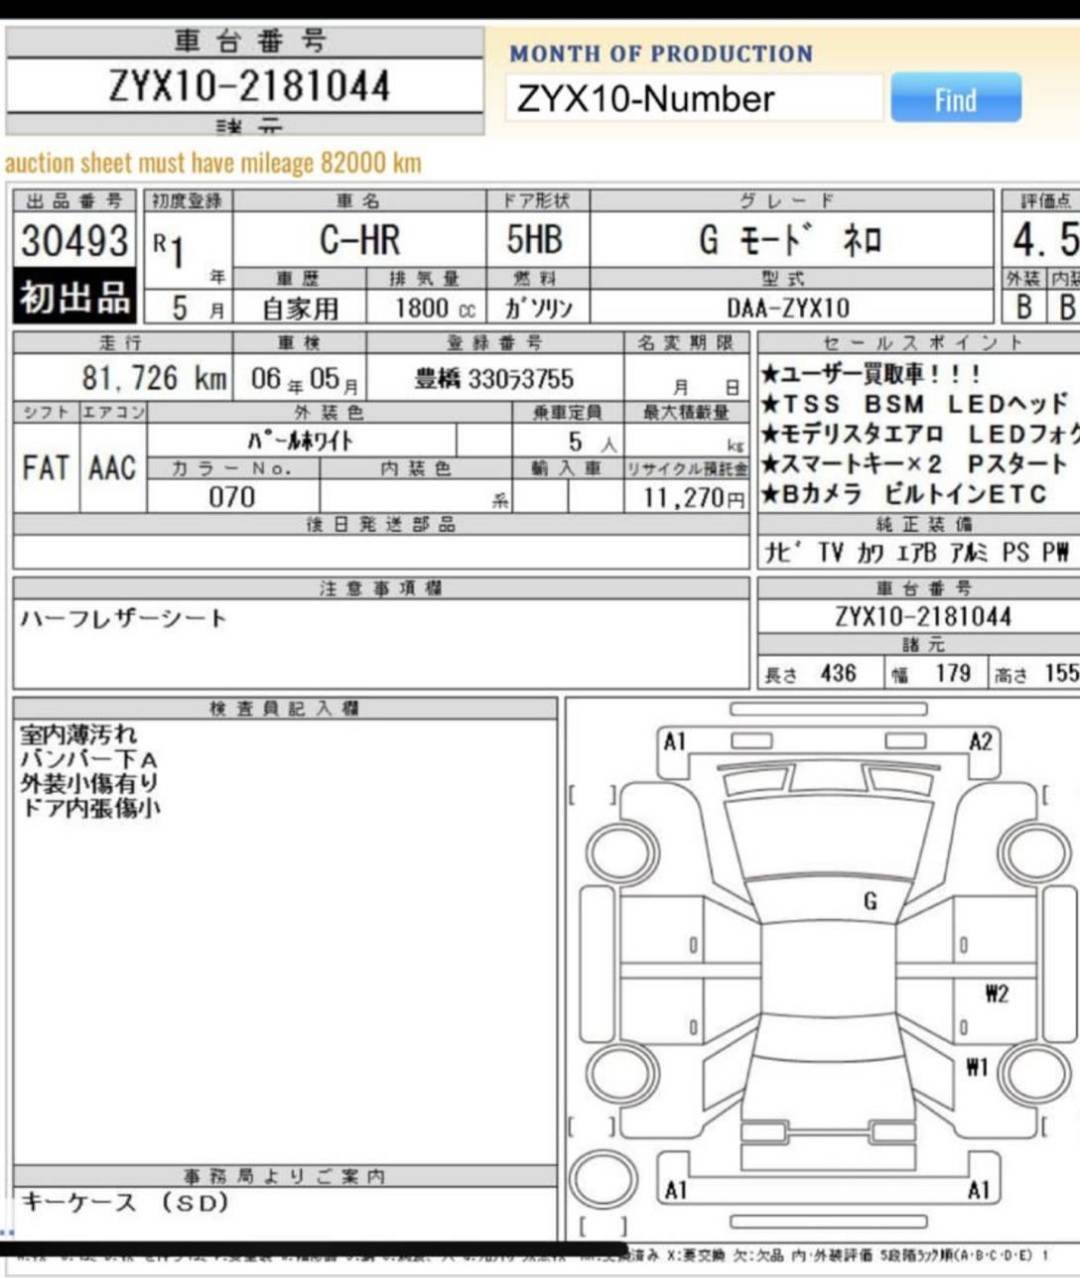Click seating capacity 5 人 value

tap(590, 441)
